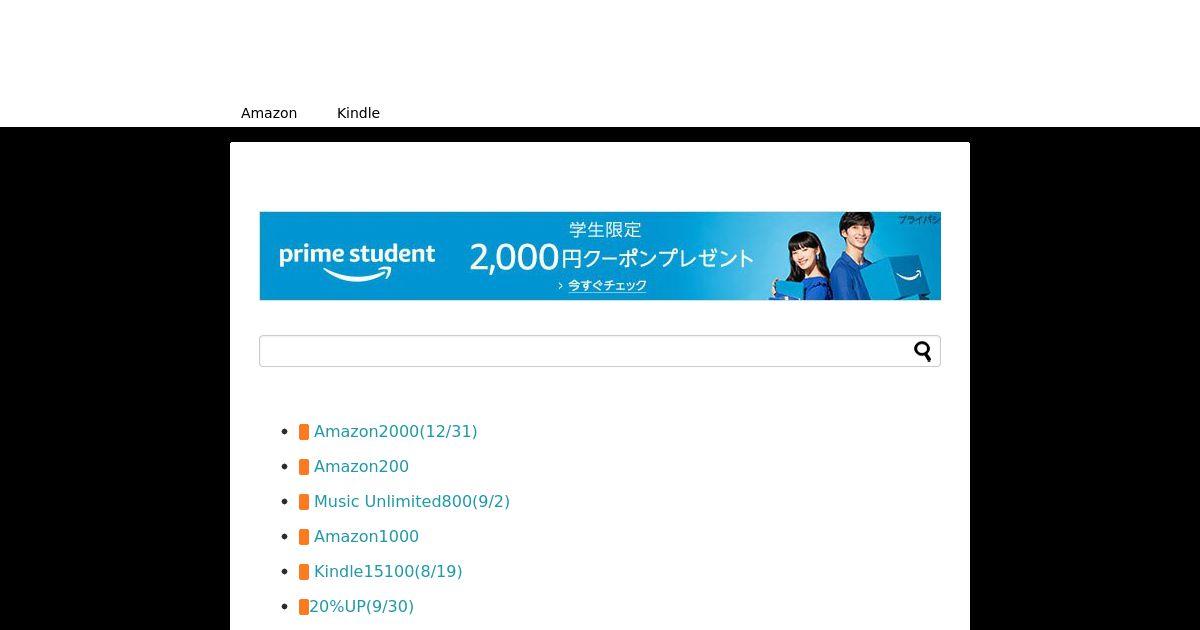The width and height of the screenshot is (1200, 630).
Task: Click orange marker beside Amazon2000(12/31)
Action: pos(304,432)
